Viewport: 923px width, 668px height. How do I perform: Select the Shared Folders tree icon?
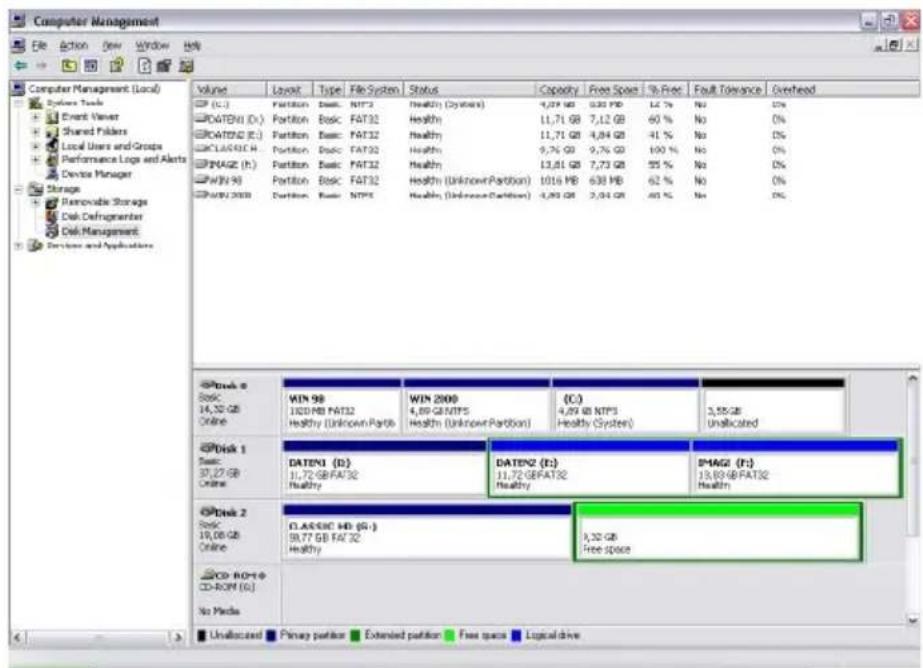point(52,132)
